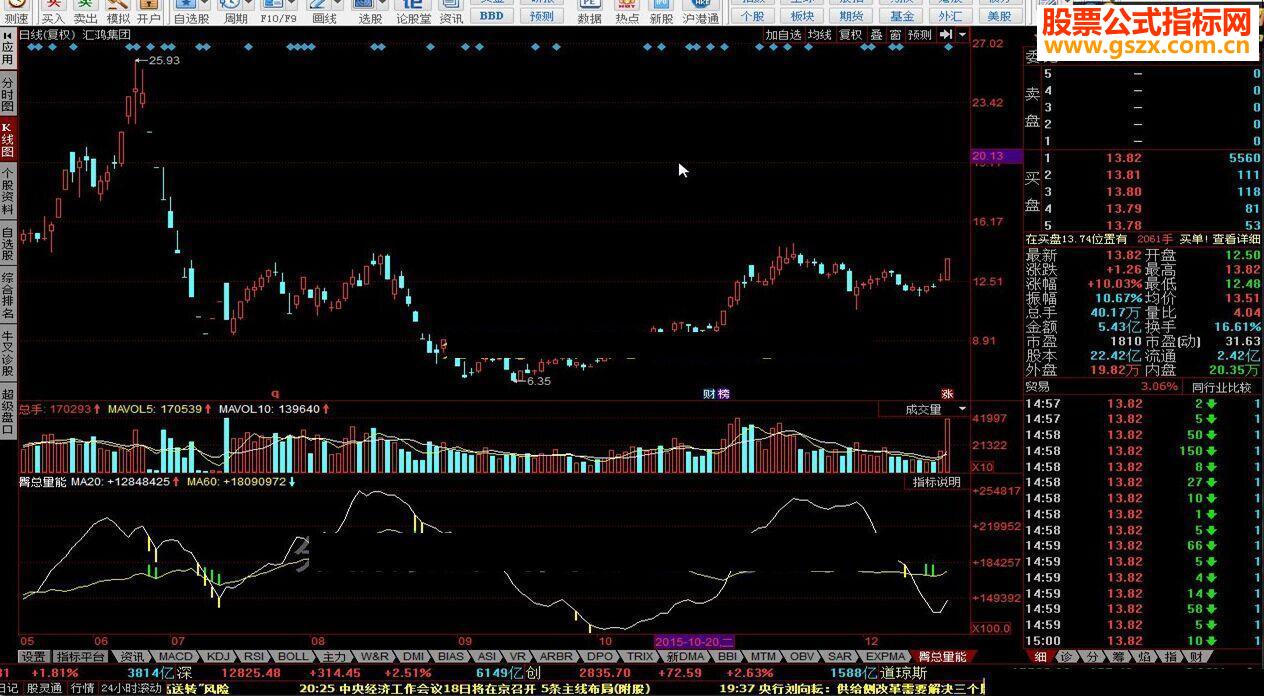This screenshot has width=1264, height=696.
Task: Open 沪港通 connect icon
Action: coord(701,12)
